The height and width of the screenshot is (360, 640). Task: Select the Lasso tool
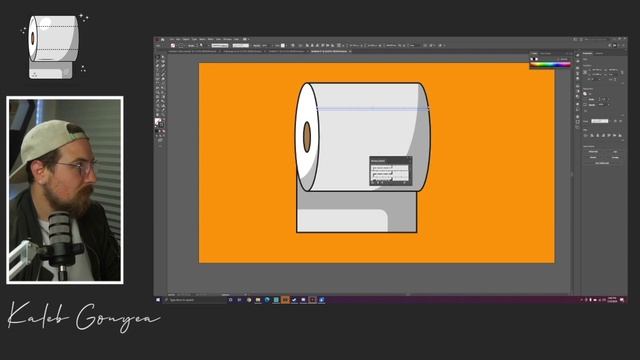163,62
